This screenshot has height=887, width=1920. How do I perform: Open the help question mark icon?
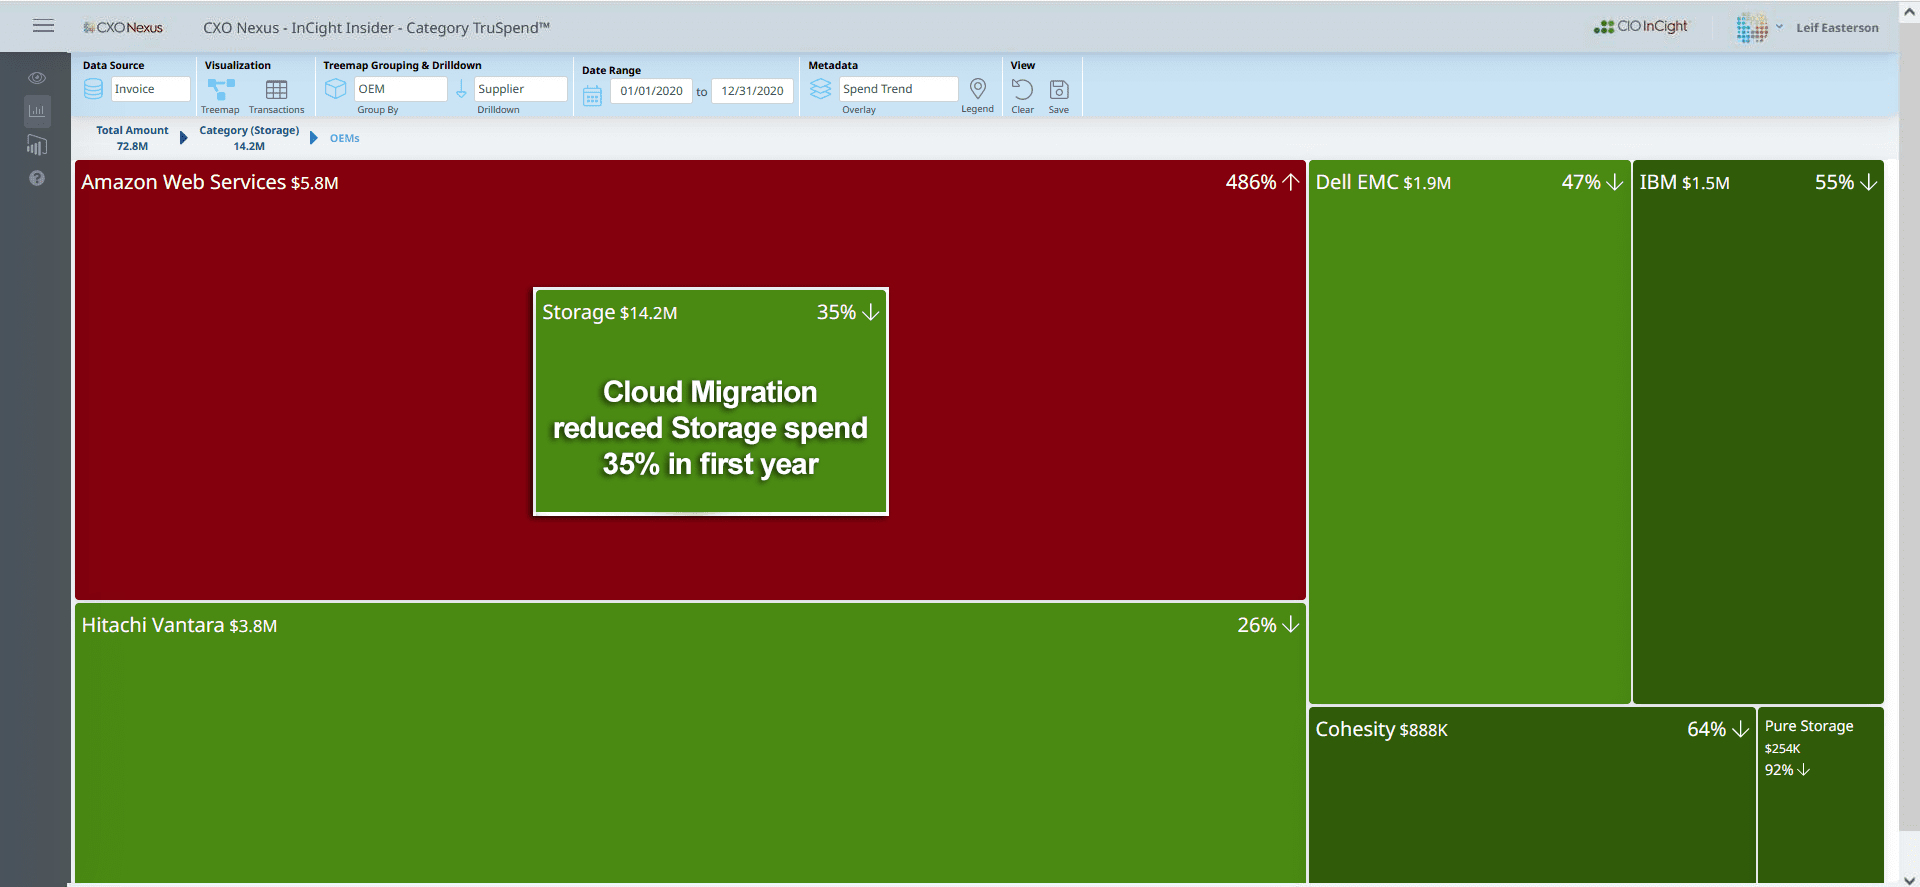[37, 178]
